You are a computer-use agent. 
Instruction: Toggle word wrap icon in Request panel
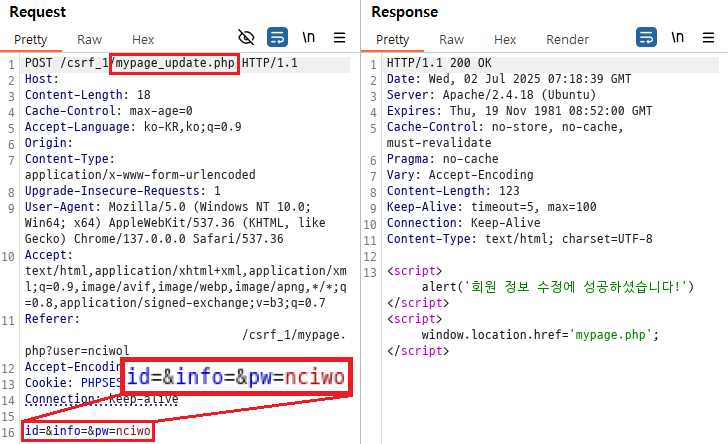(x=277, y=37)
